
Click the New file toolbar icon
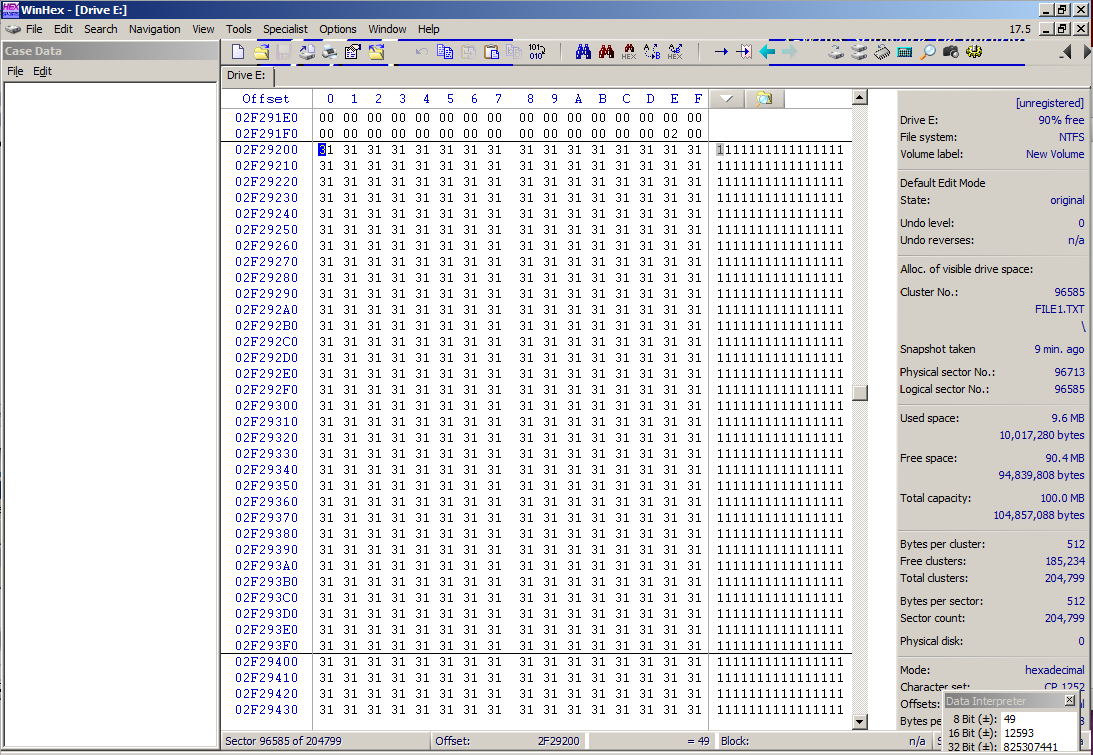238,52
